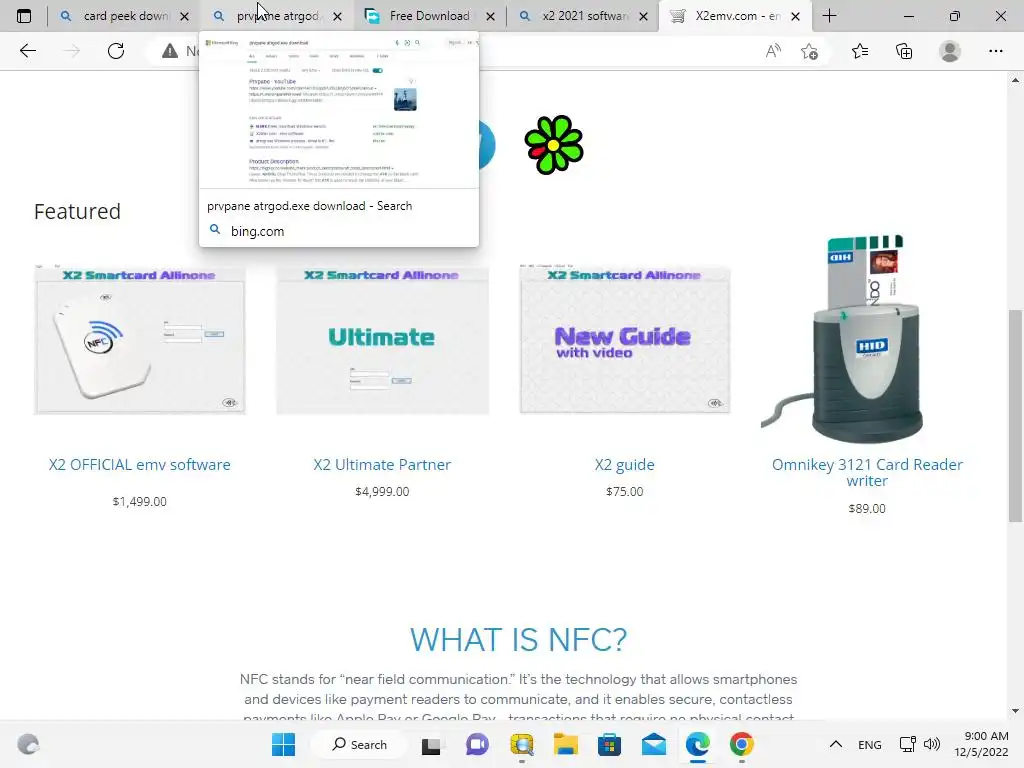Open Google Chrome from taskbar

pos(741,744)
